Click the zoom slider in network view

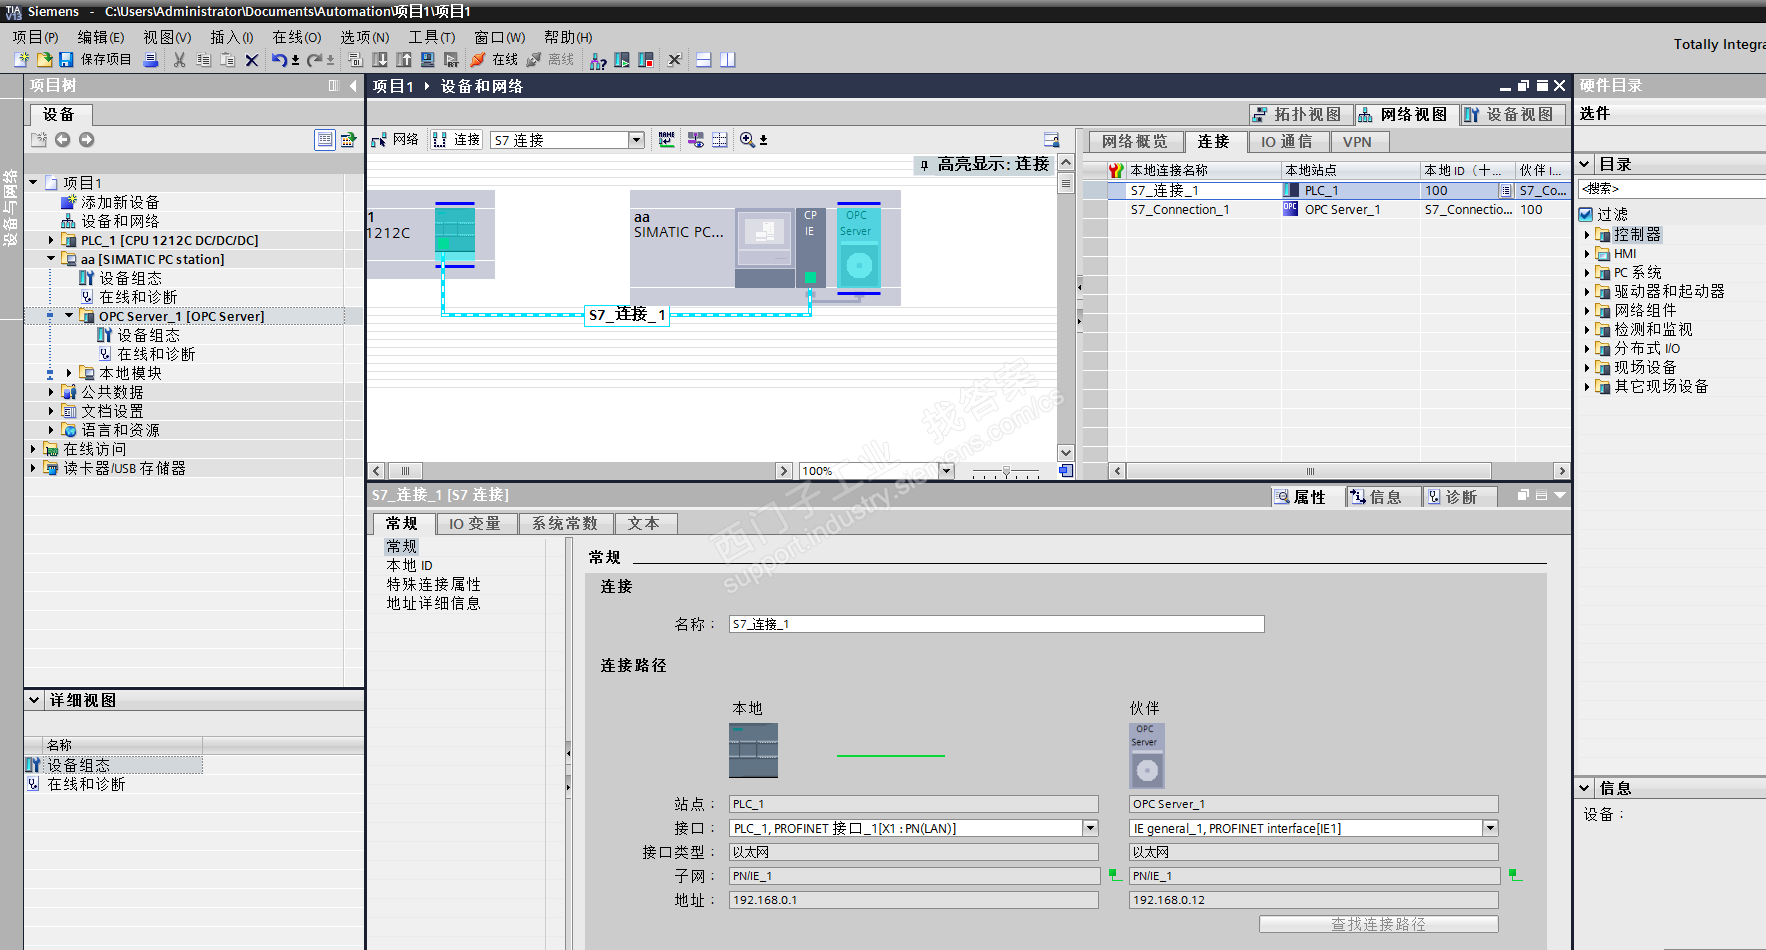1007,471
